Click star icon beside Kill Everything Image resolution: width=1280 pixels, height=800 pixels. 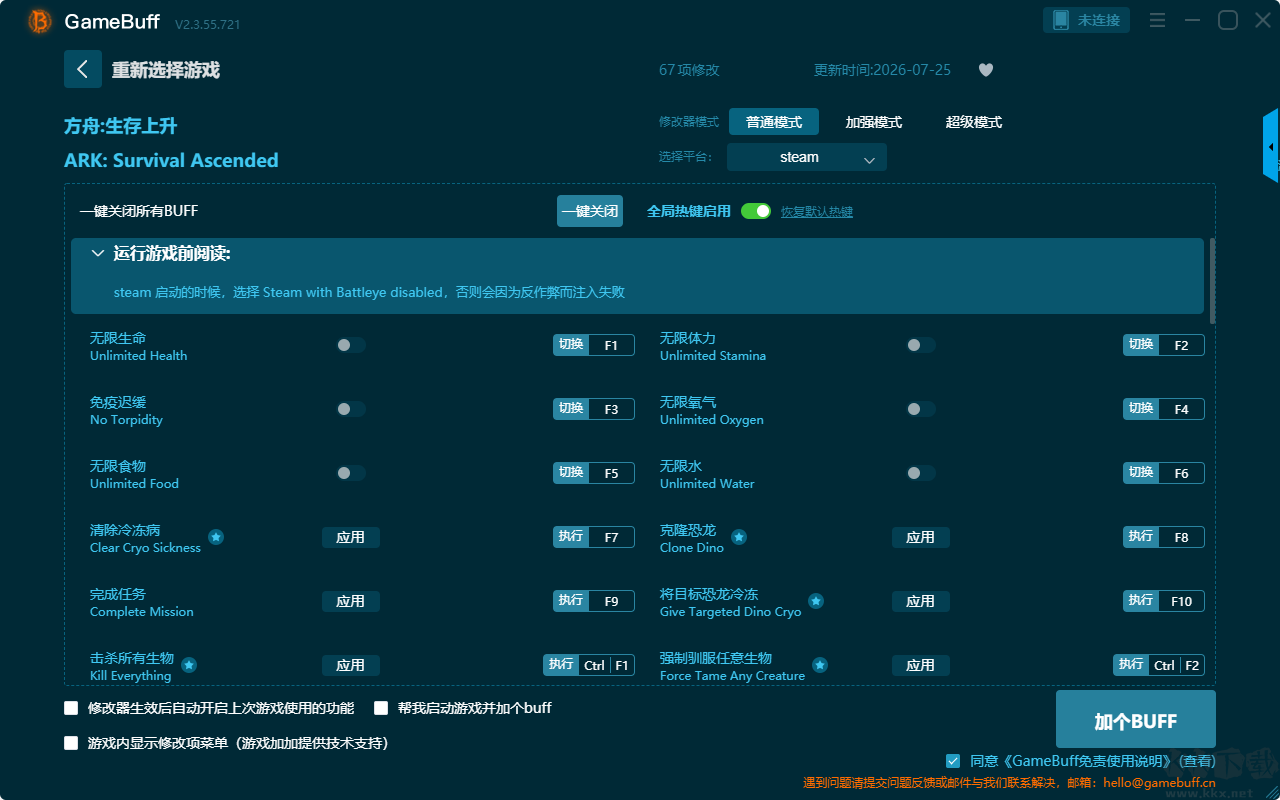[x=189, y=665]
